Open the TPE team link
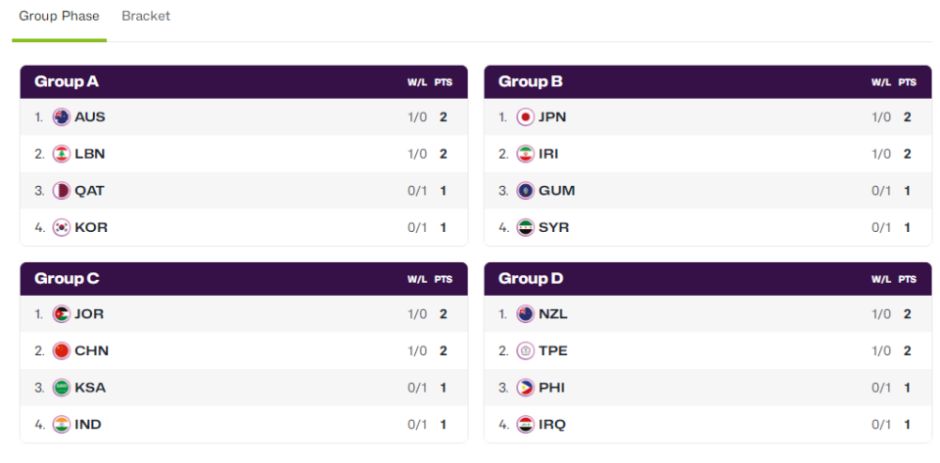Screen dimensions: 940x463 pos(553,351)
